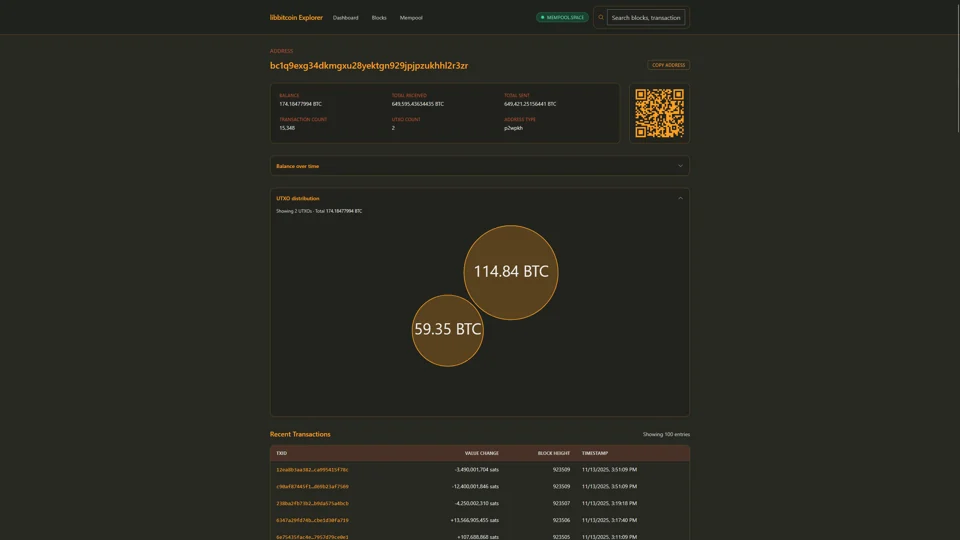The image size is (960, 540).
Task: Click value -4,250,002,310 sats
Action: pyautogui.click(x=476, y=503)
